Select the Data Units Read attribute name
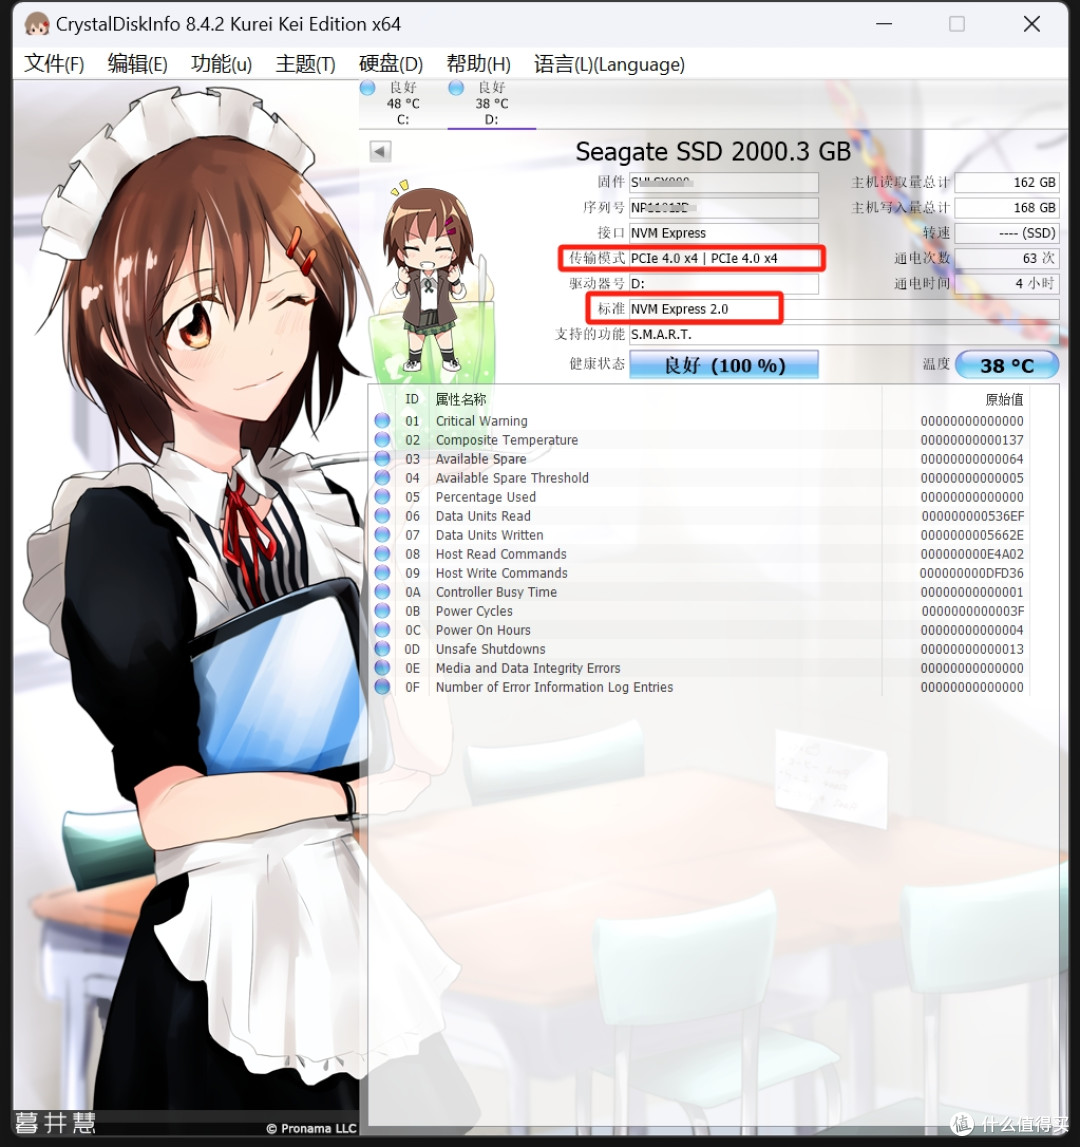1080x1147 pixels. [x=483, y=516]
